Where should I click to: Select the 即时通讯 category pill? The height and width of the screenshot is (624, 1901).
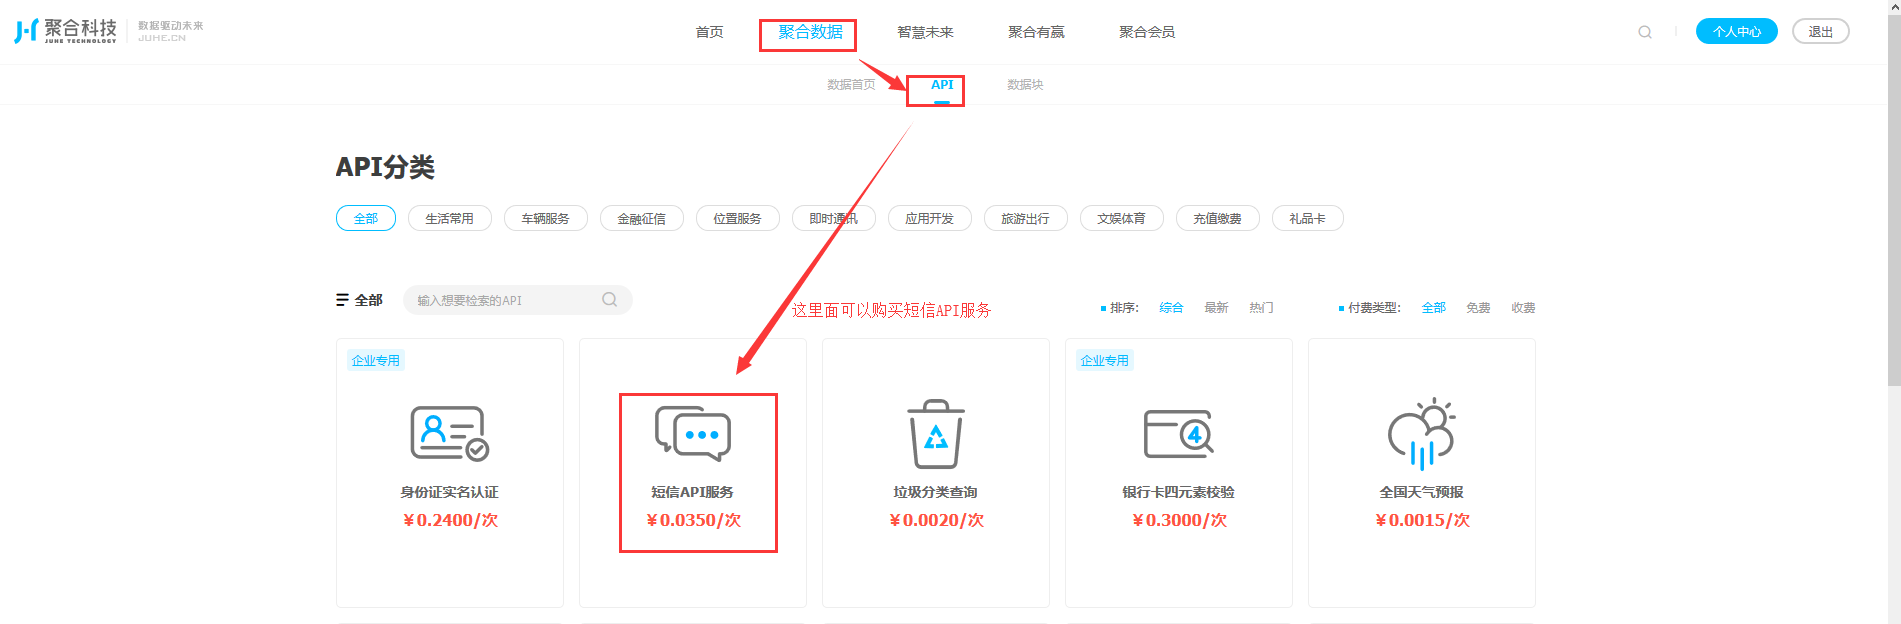pos(834,218)
